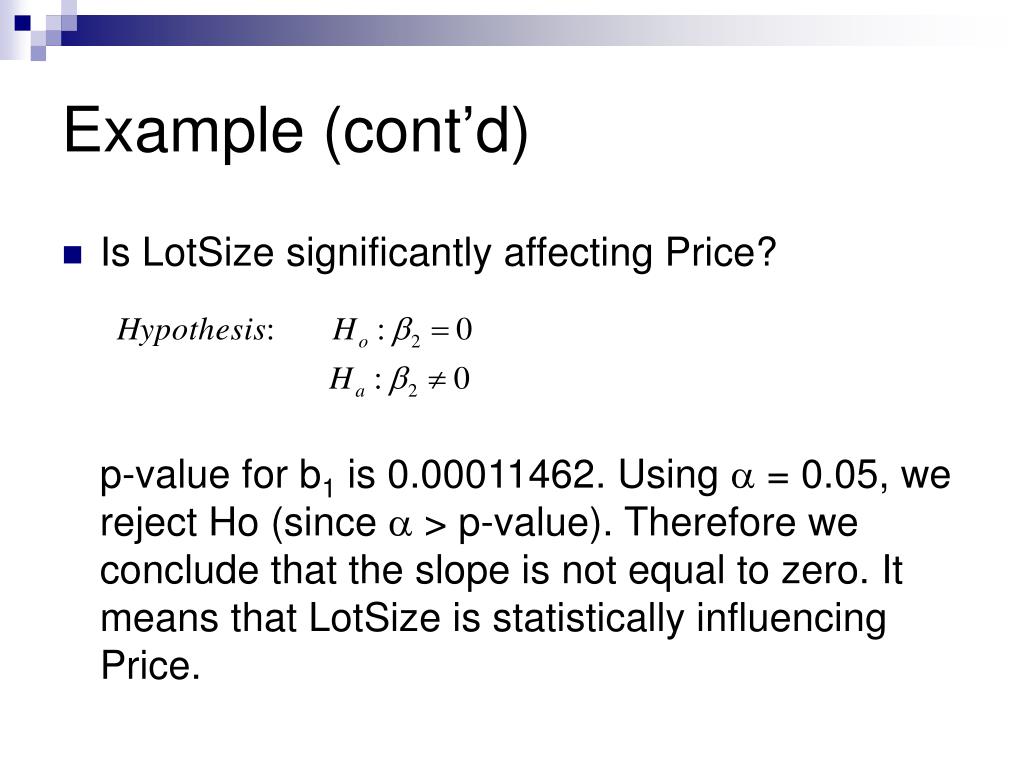Click the phrase 'not equal to zero'

click(715, 570)
